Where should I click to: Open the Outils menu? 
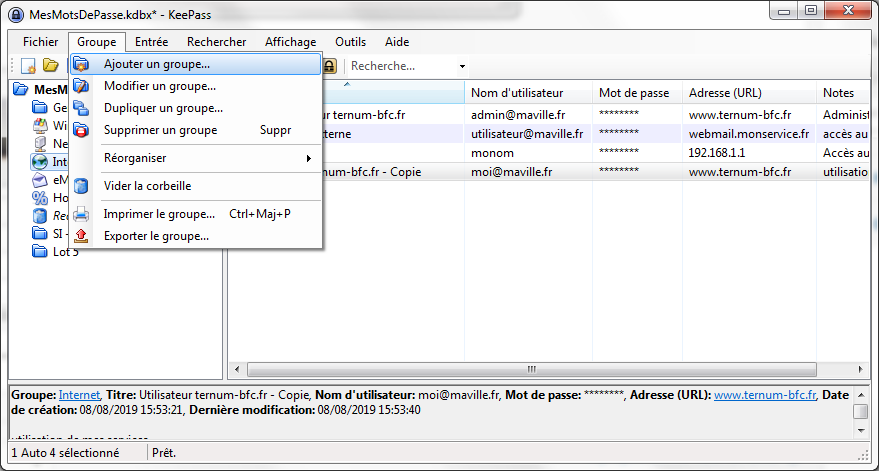[x=350, y=42]
